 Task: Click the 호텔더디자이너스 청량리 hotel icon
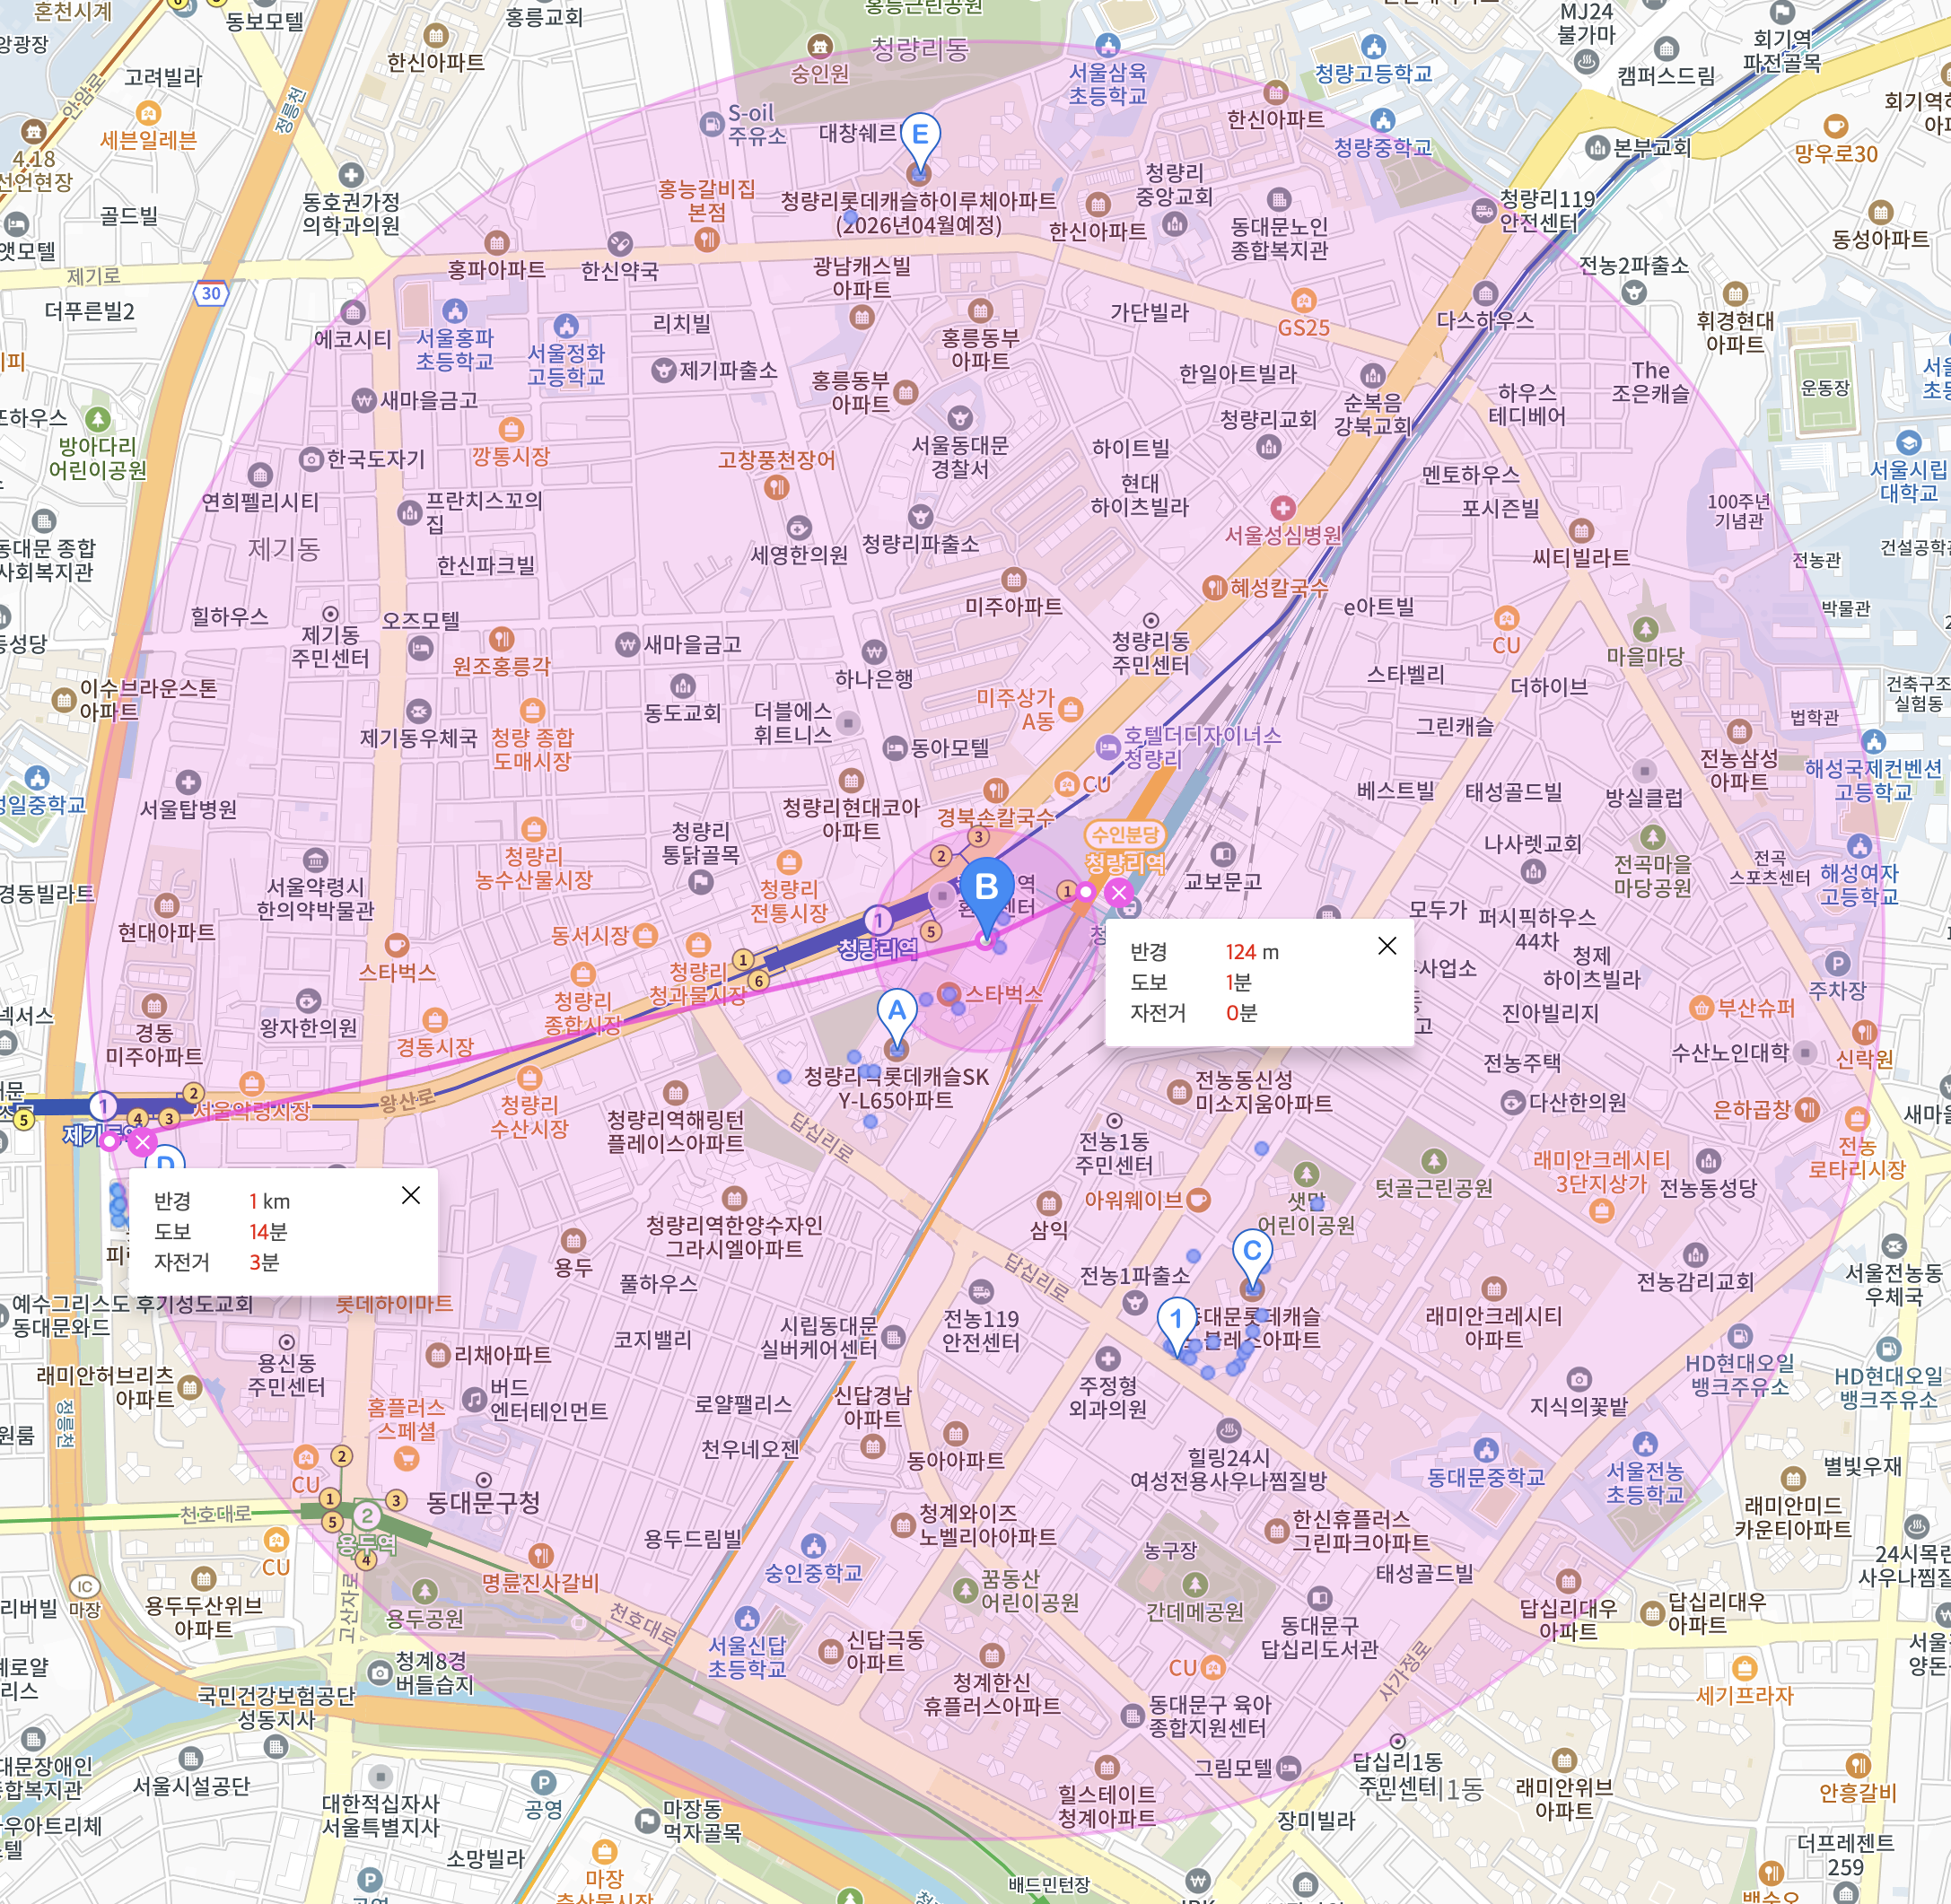point(1107,746)
